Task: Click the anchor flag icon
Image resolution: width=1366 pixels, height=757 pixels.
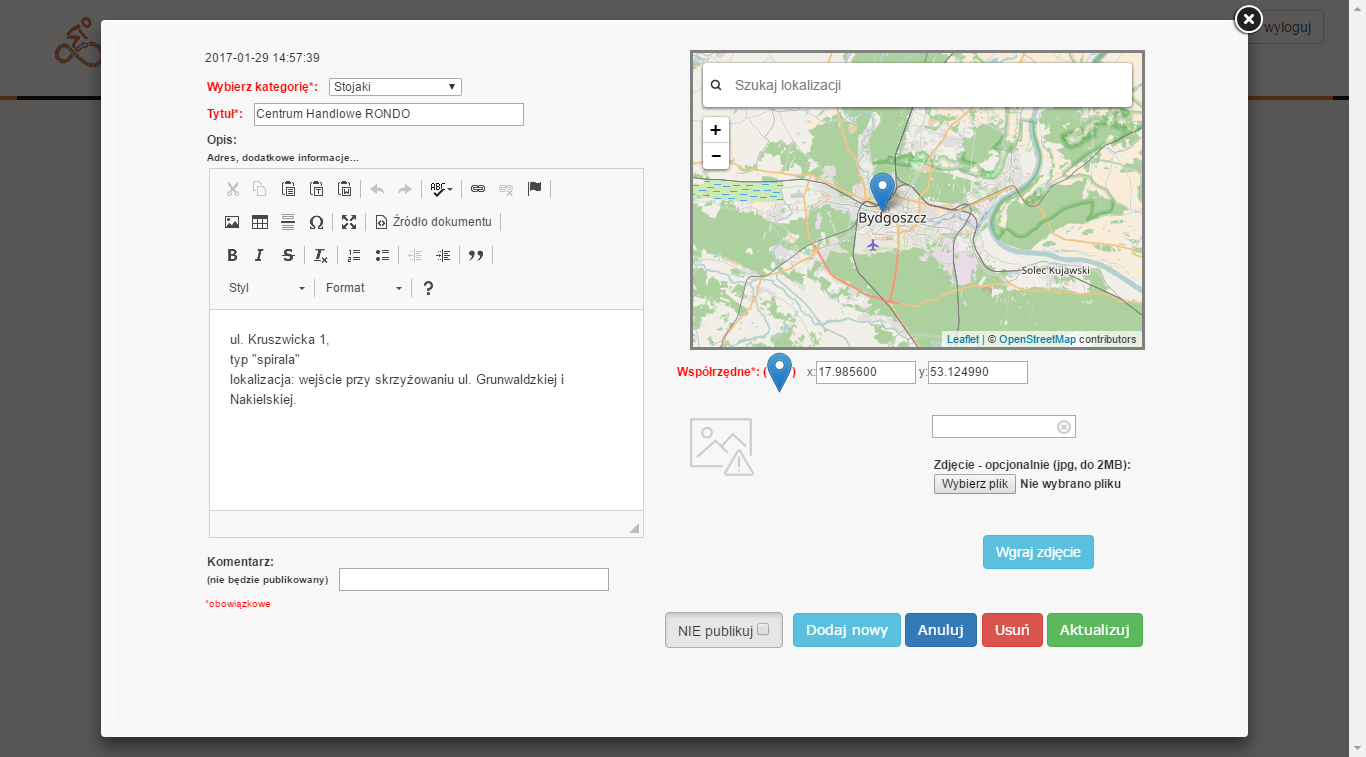Action: tap(534, 188)
